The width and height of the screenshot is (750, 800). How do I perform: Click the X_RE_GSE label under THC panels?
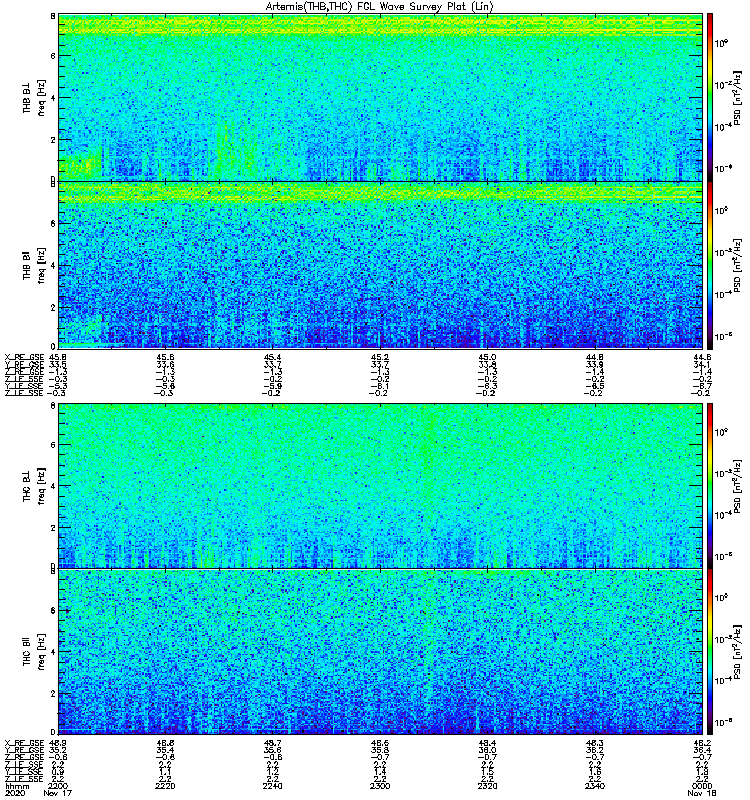24,743
